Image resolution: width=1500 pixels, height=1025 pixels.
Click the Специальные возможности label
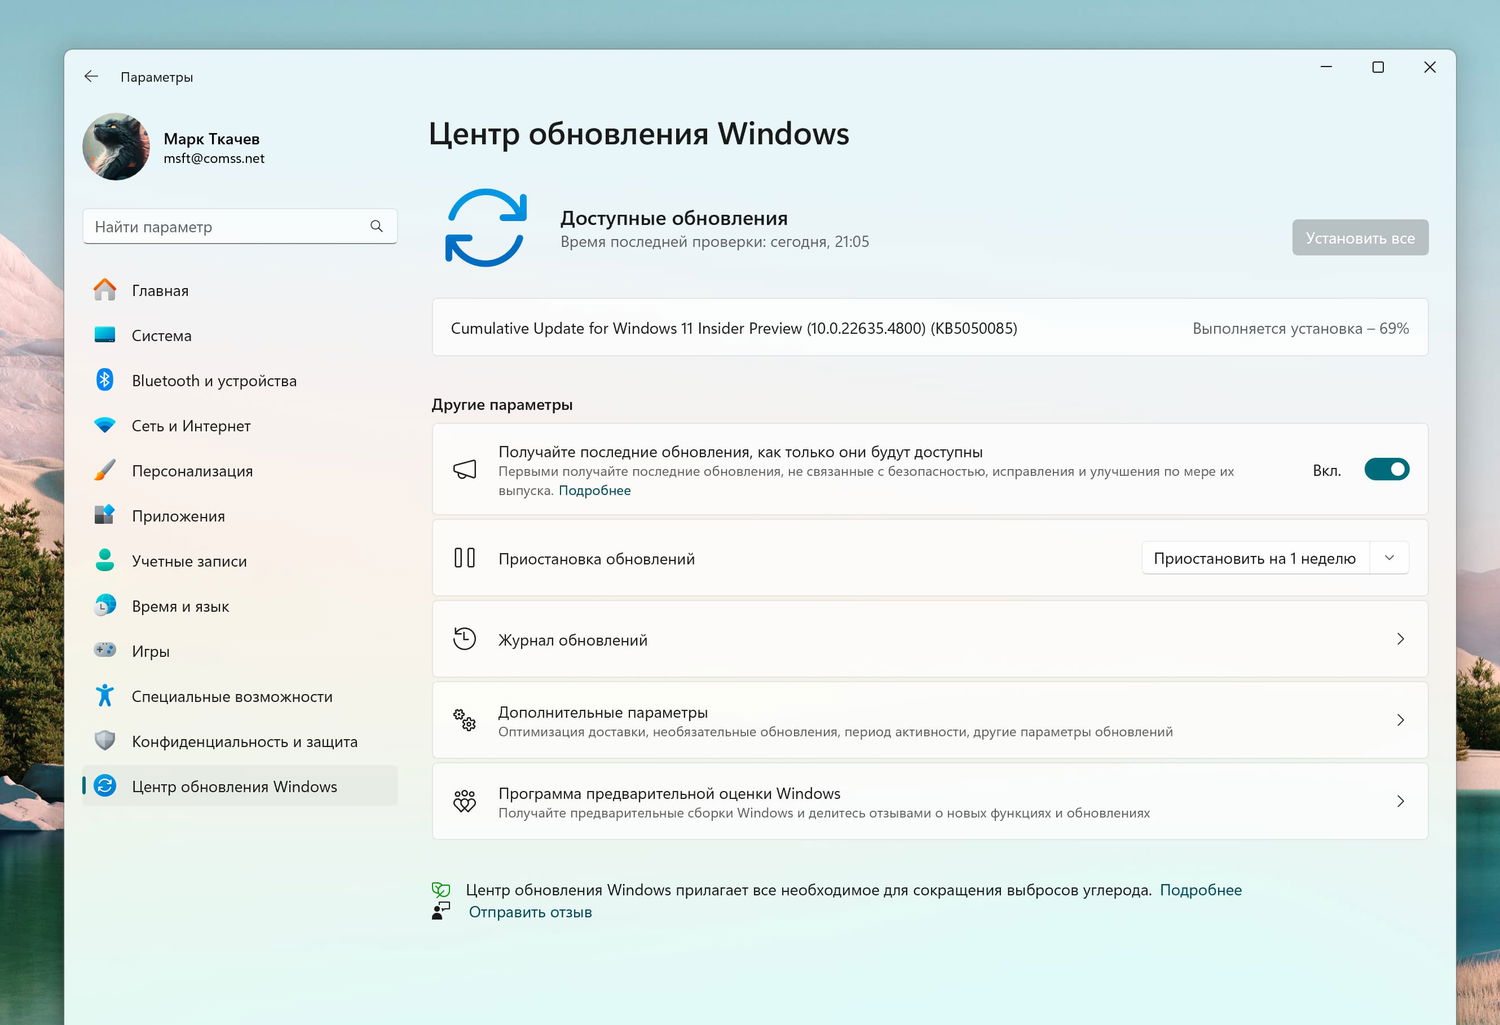click(x=232, y=696)
